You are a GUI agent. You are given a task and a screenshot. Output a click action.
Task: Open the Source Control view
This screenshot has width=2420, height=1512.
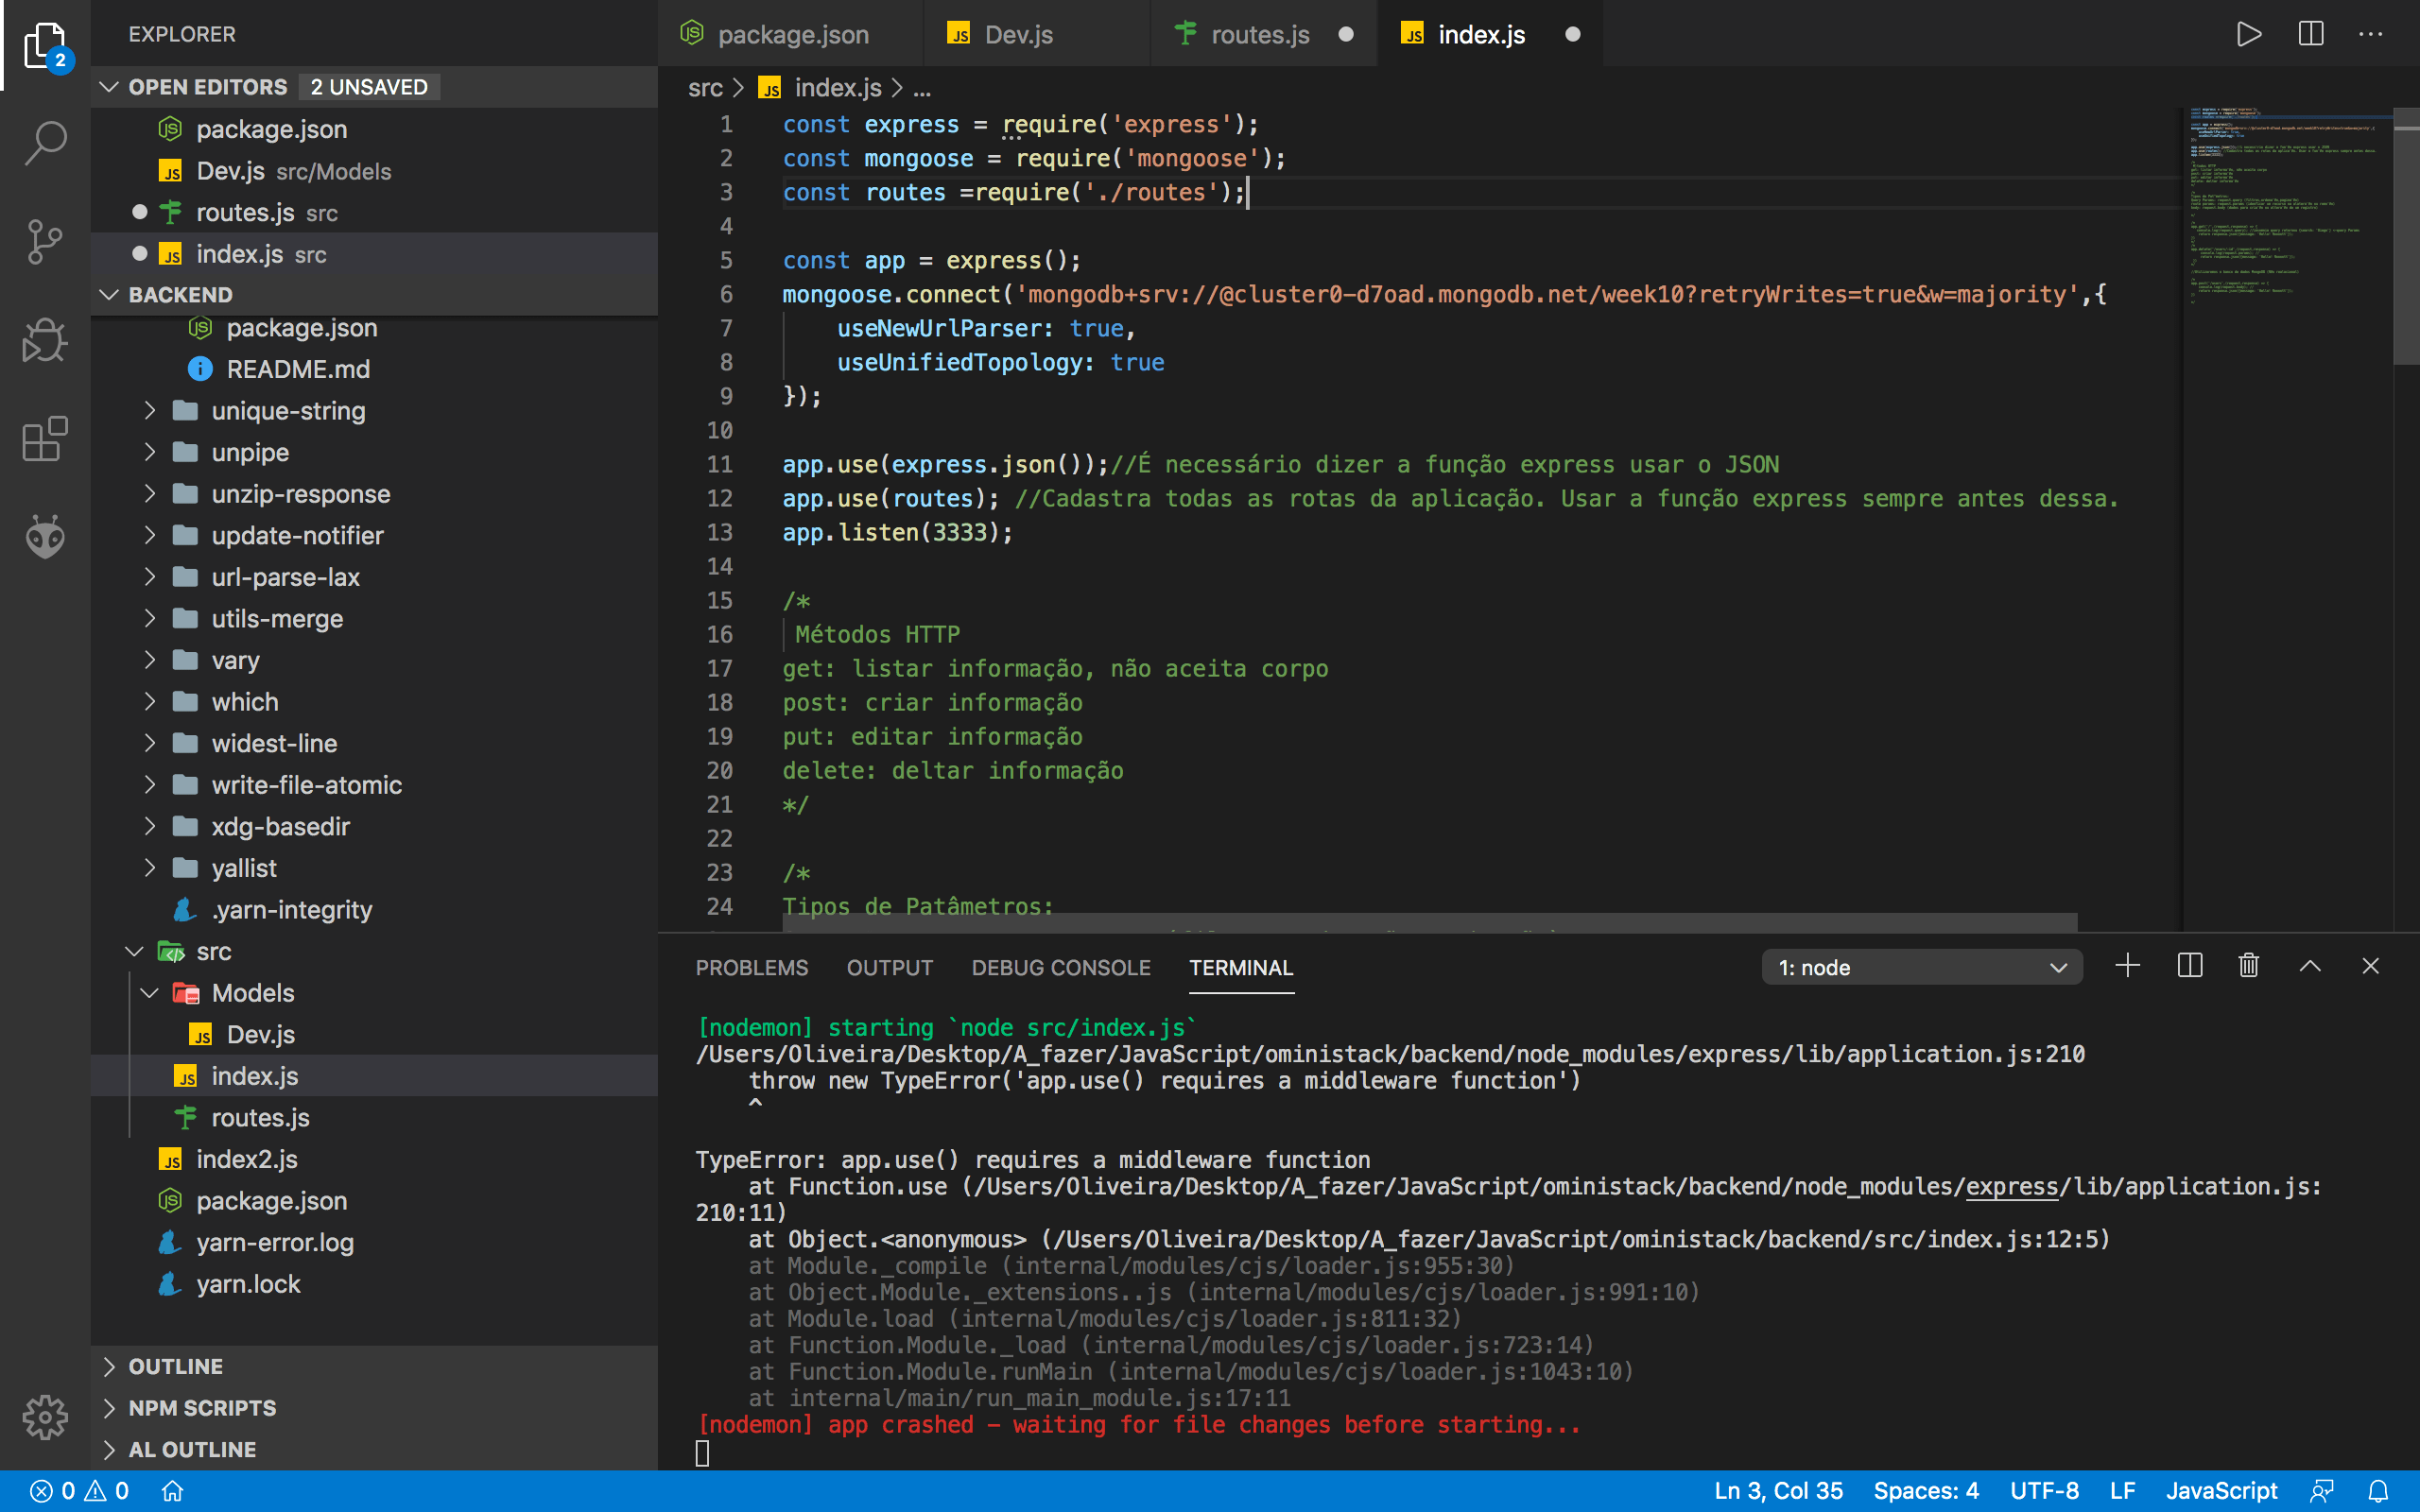45,242
